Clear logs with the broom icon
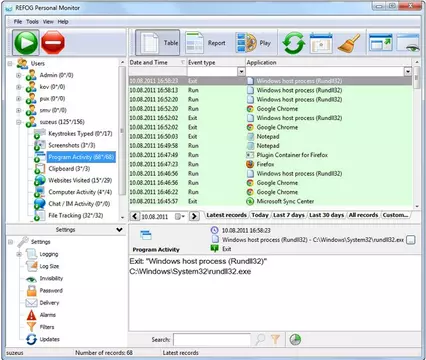 (x=349, y=43)
